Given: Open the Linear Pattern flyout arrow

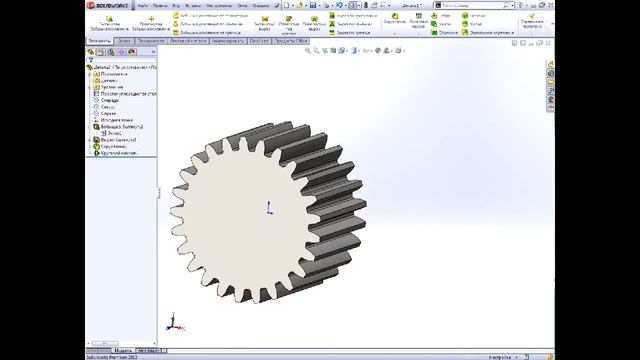Looking at the screenshot, I should [418, 34].
